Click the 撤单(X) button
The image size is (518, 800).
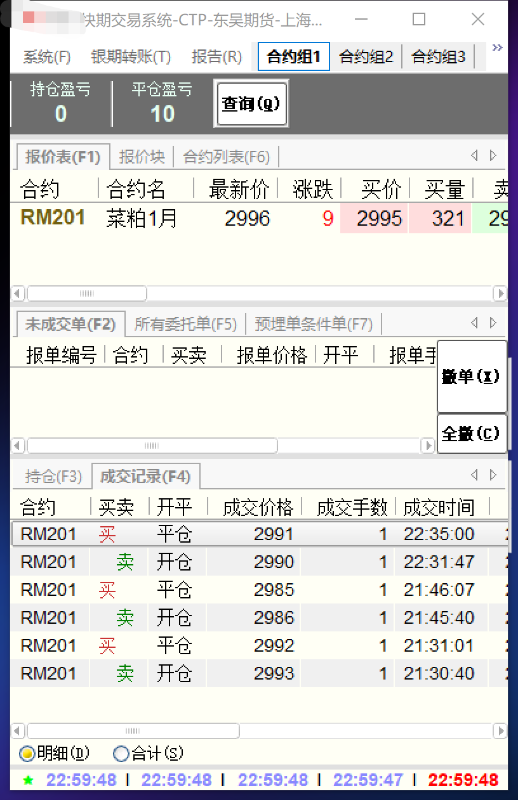pos(471,377)
